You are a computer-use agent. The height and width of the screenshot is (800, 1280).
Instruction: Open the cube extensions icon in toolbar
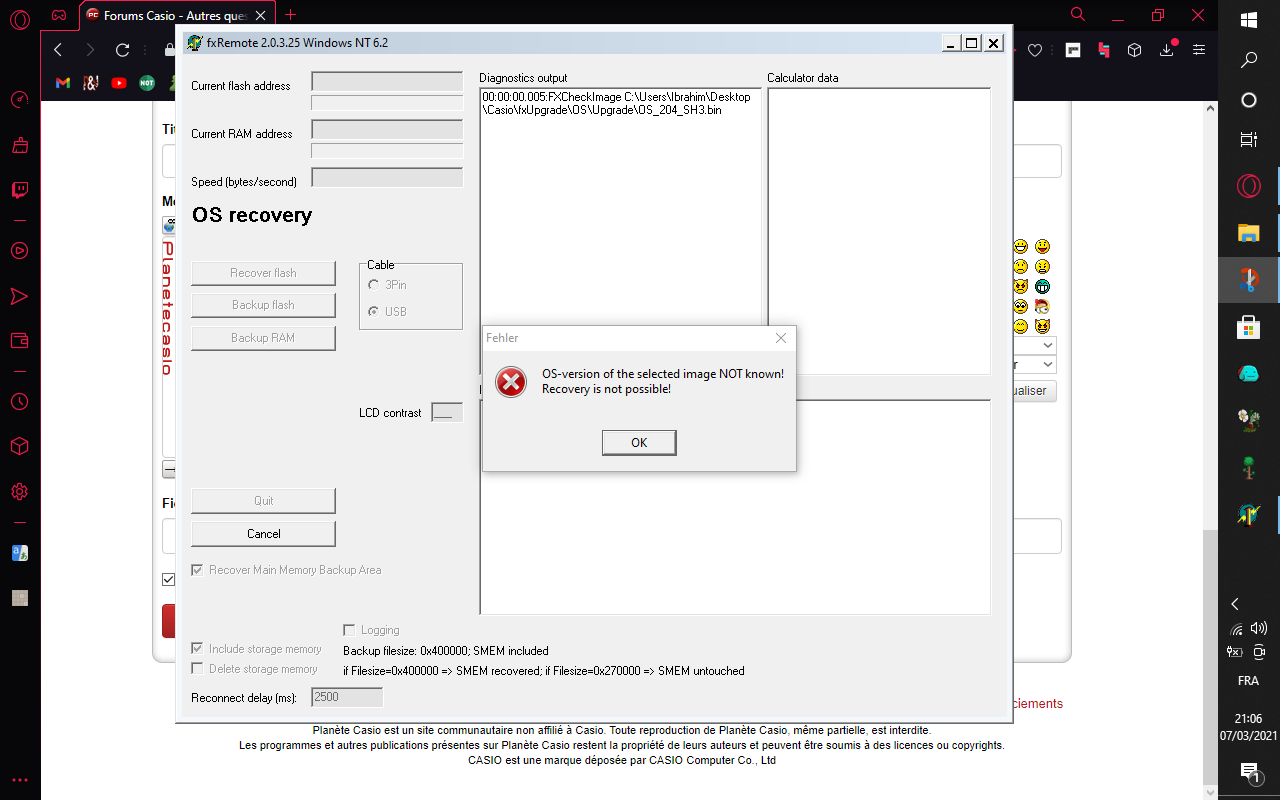click(1135, 50)
